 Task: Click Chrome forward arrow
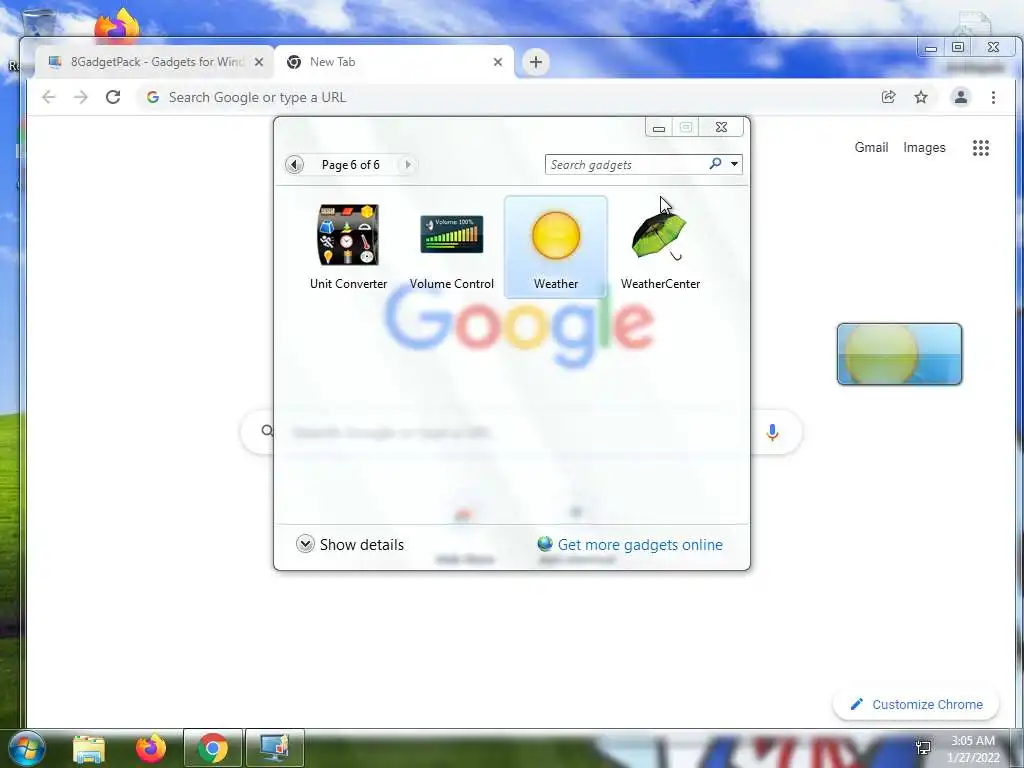[x=81, y=97]
